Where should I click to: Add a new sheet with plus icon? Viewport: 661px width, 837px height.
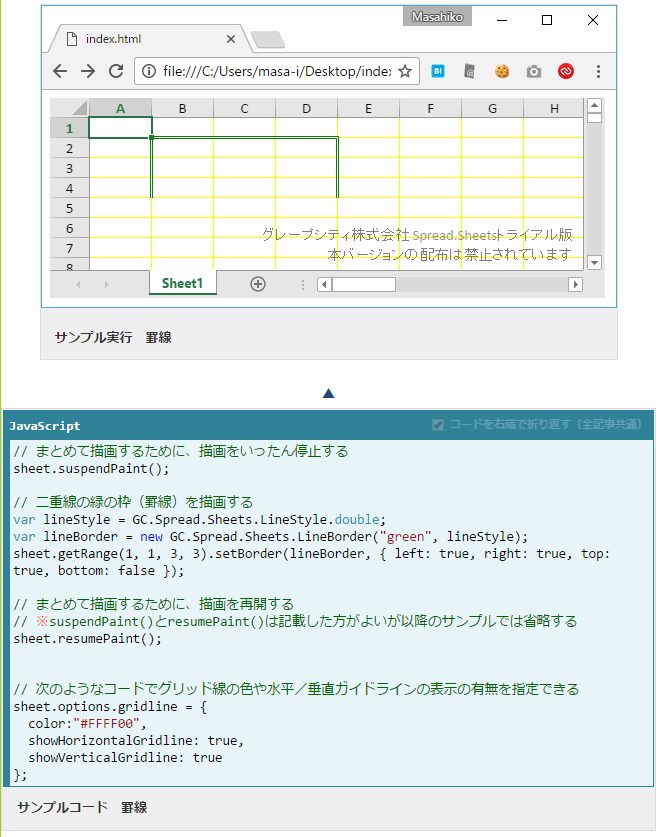point(258,284)
